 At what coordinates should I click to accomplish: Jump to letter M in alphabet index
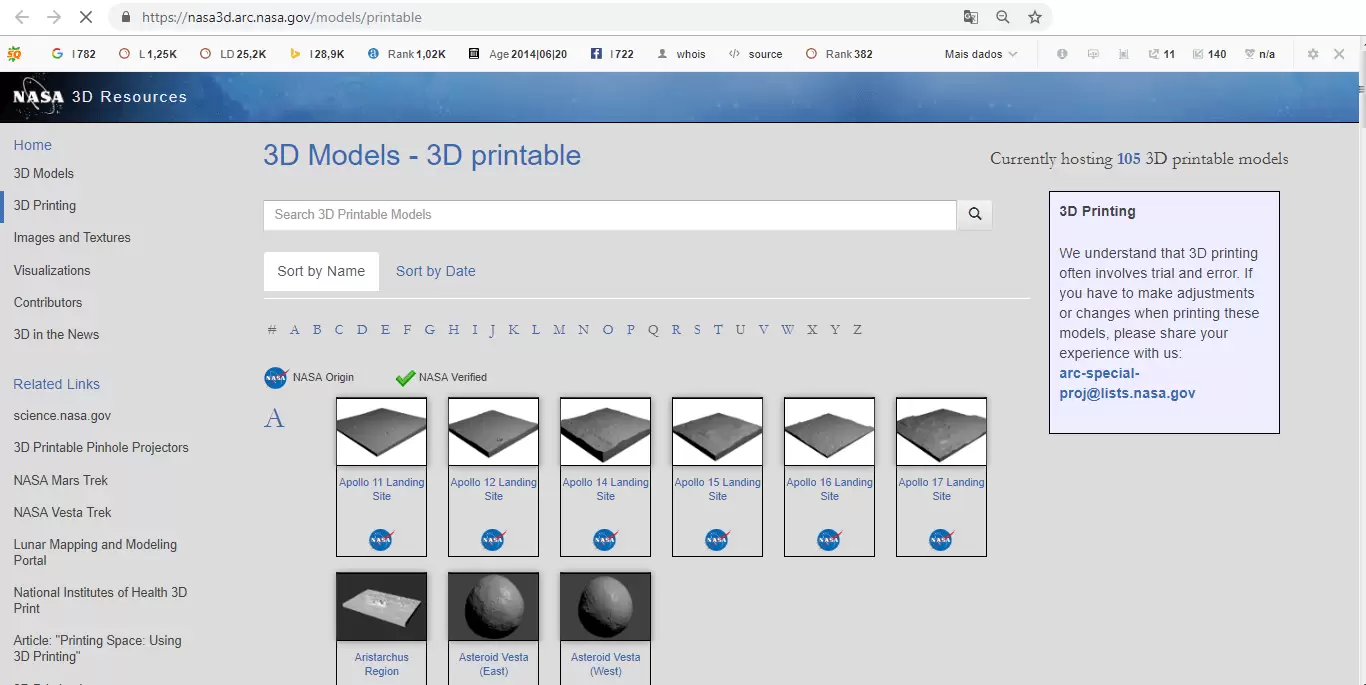[x=559, y=329]
